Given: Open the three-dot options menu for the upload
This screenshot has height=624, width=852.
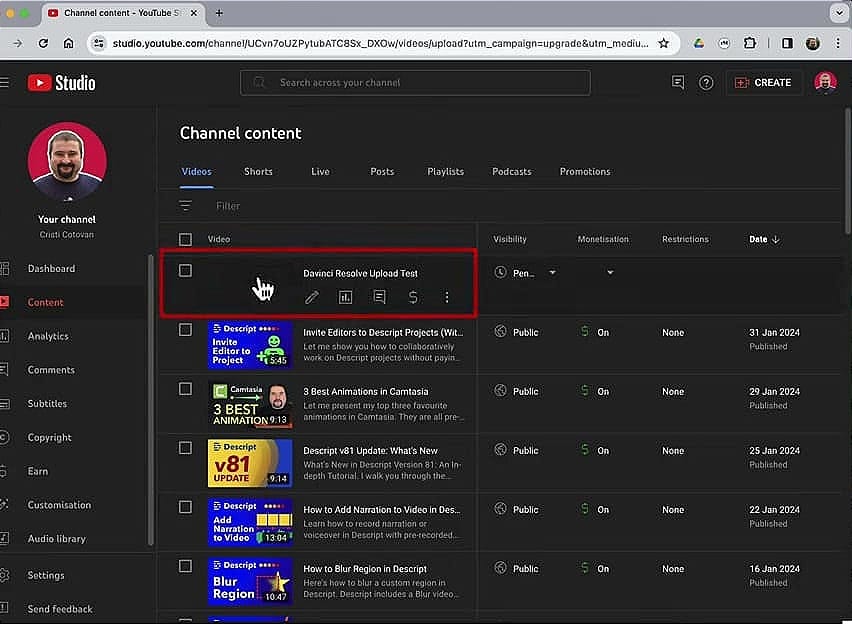Looking at the screenshot, I should coord(446,297).
